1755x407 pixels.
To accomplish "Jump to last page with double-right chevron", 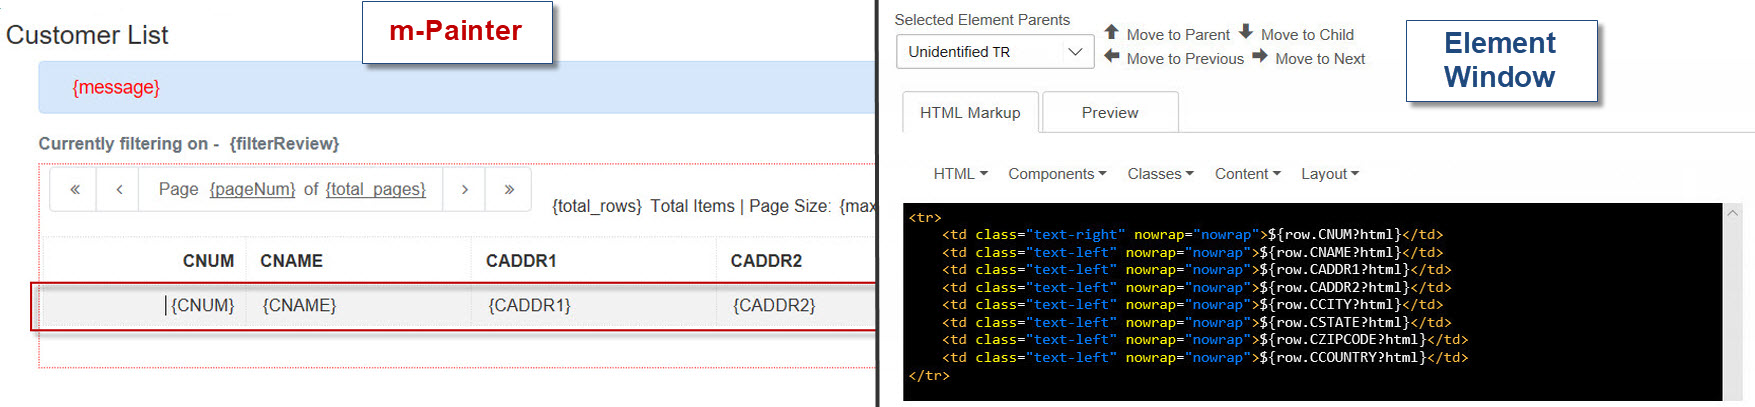I will [x=509, y=189].
